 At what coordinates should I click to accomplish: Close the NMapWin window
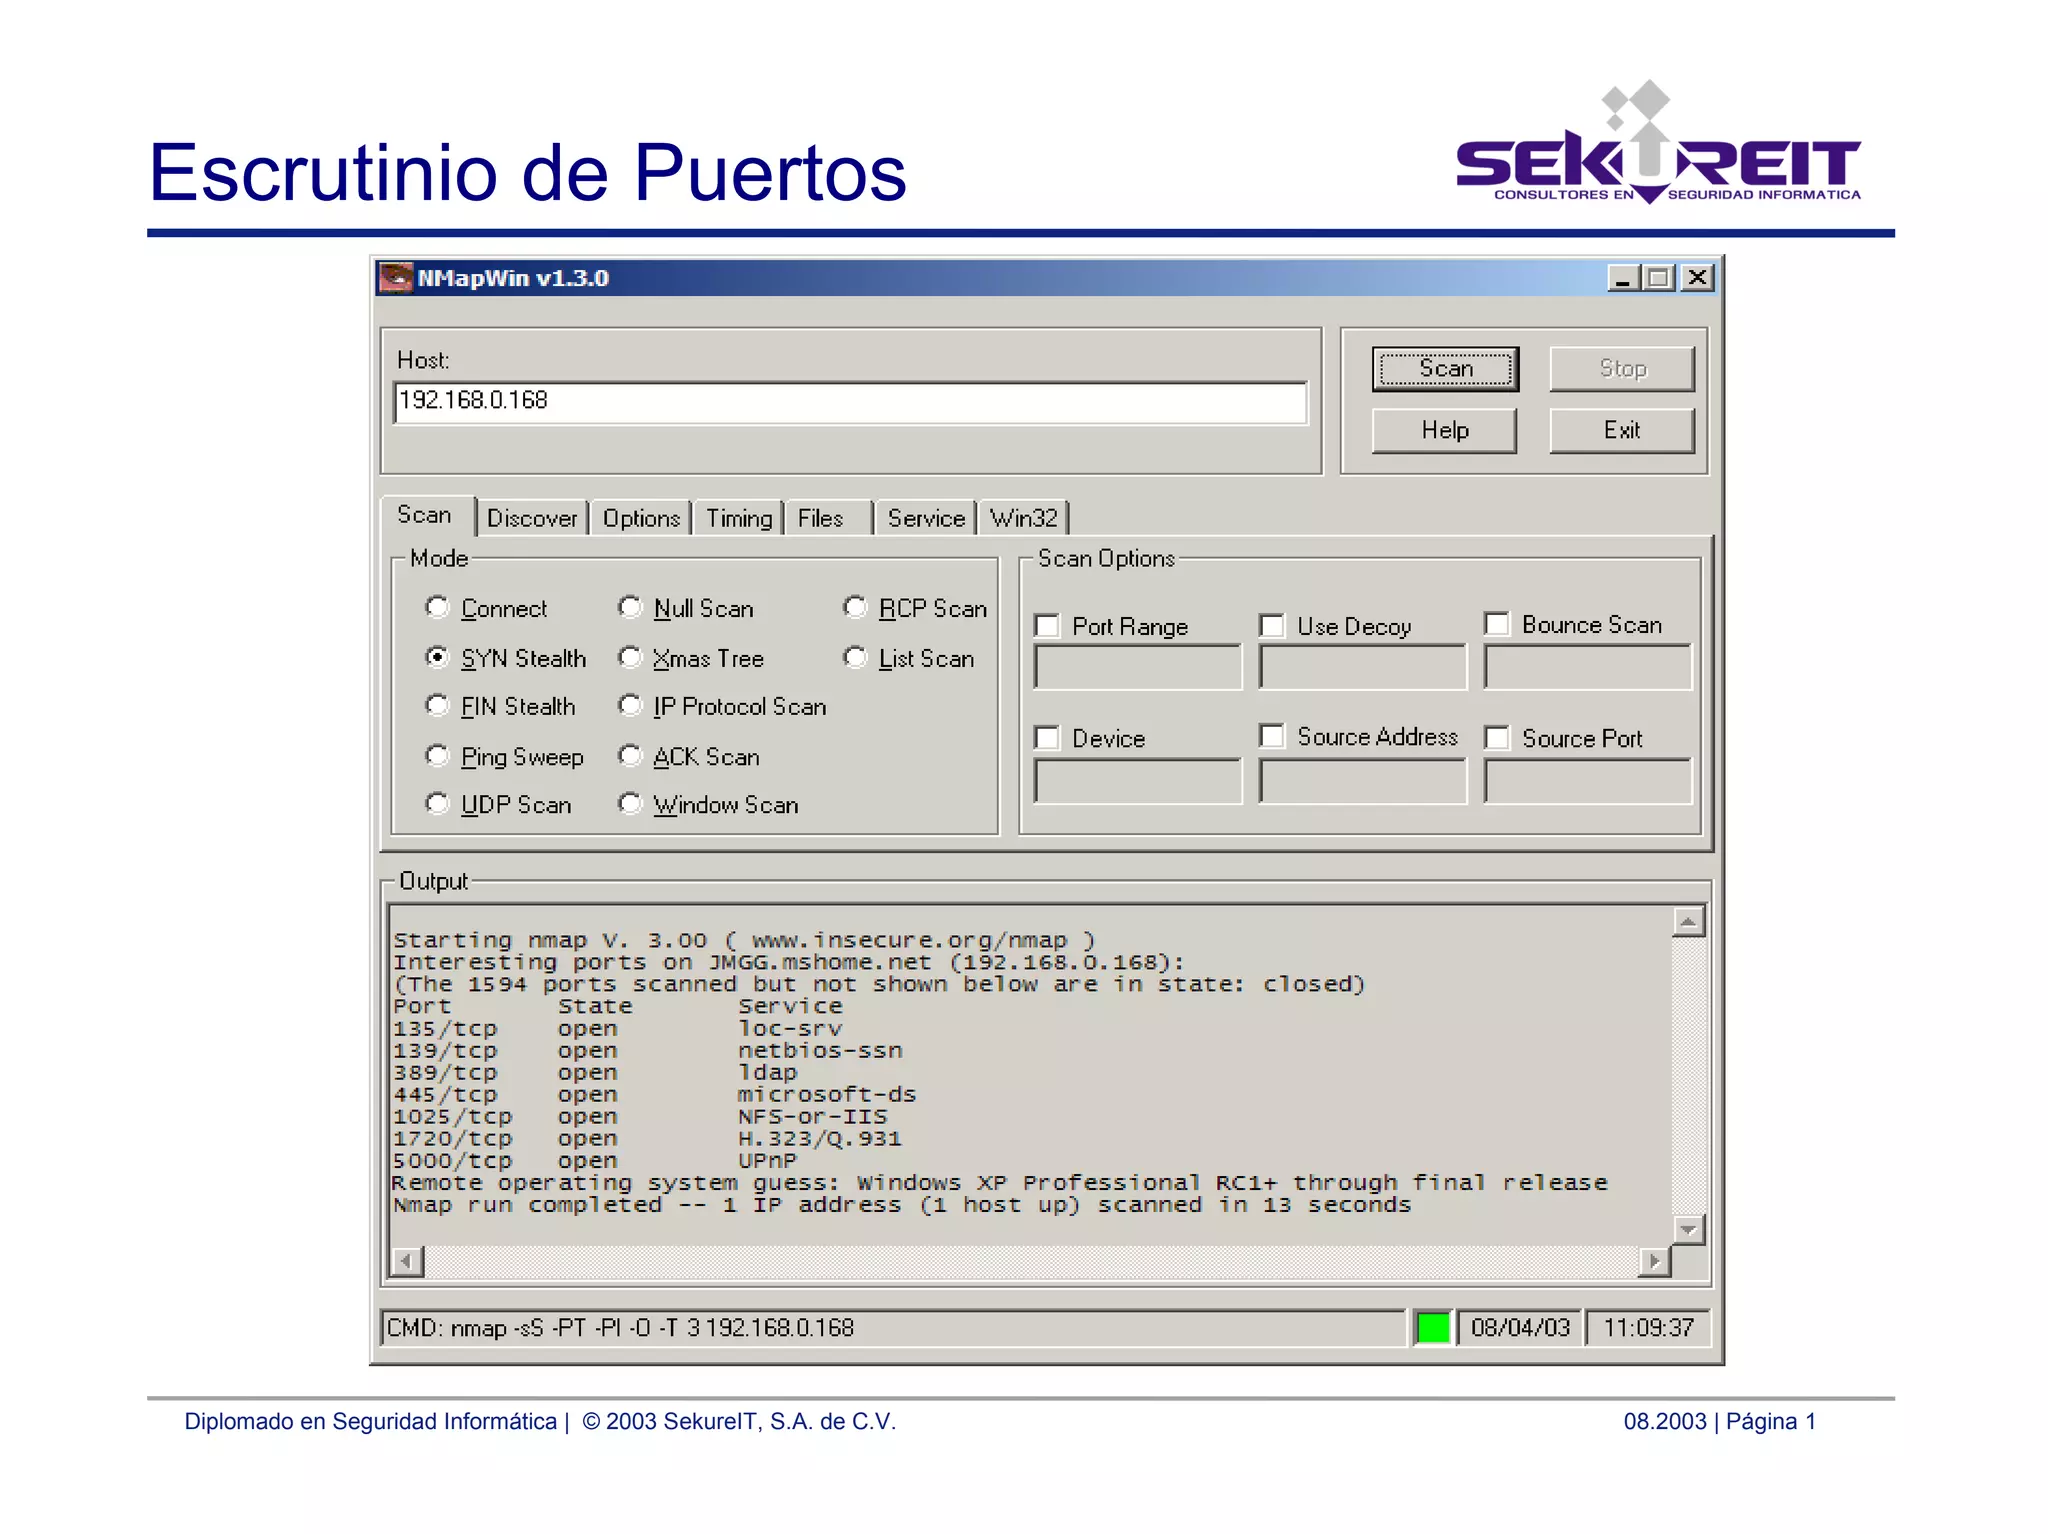[1698, 278]
